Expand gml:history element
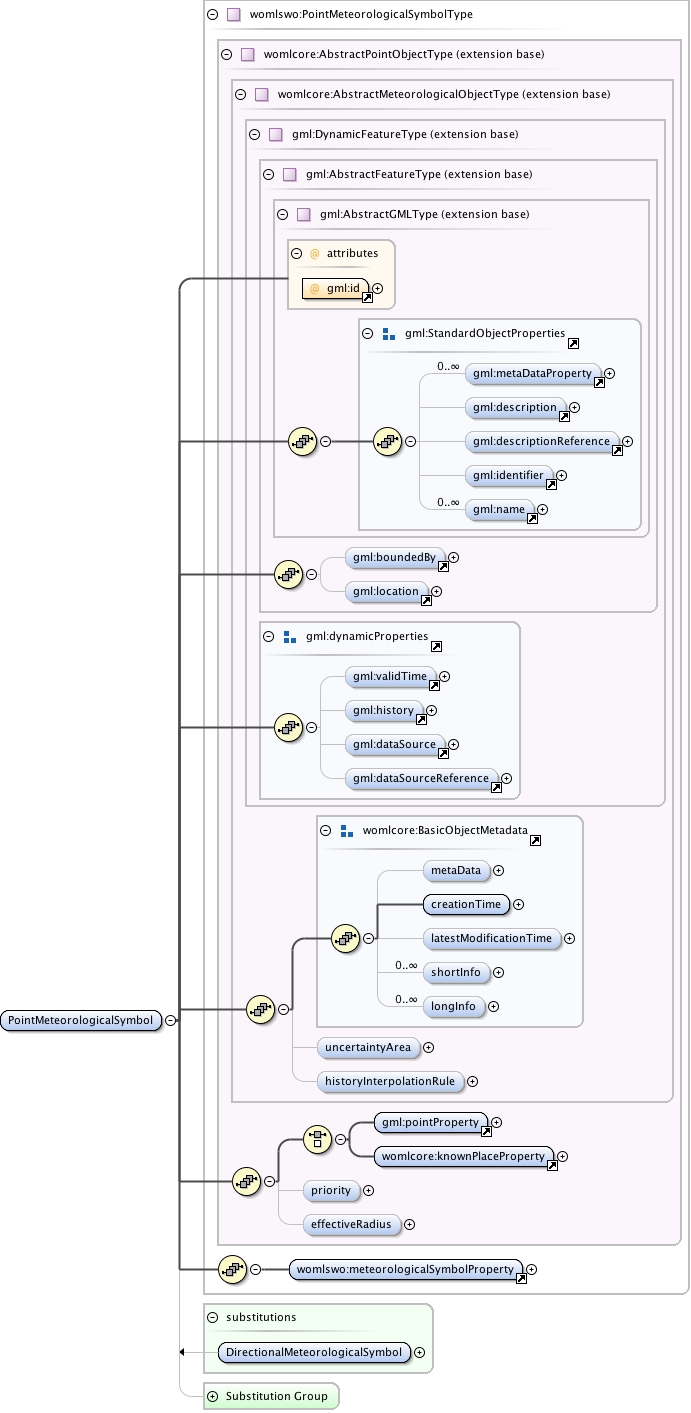Viewport: 691px width, 1413px height. 432,711
